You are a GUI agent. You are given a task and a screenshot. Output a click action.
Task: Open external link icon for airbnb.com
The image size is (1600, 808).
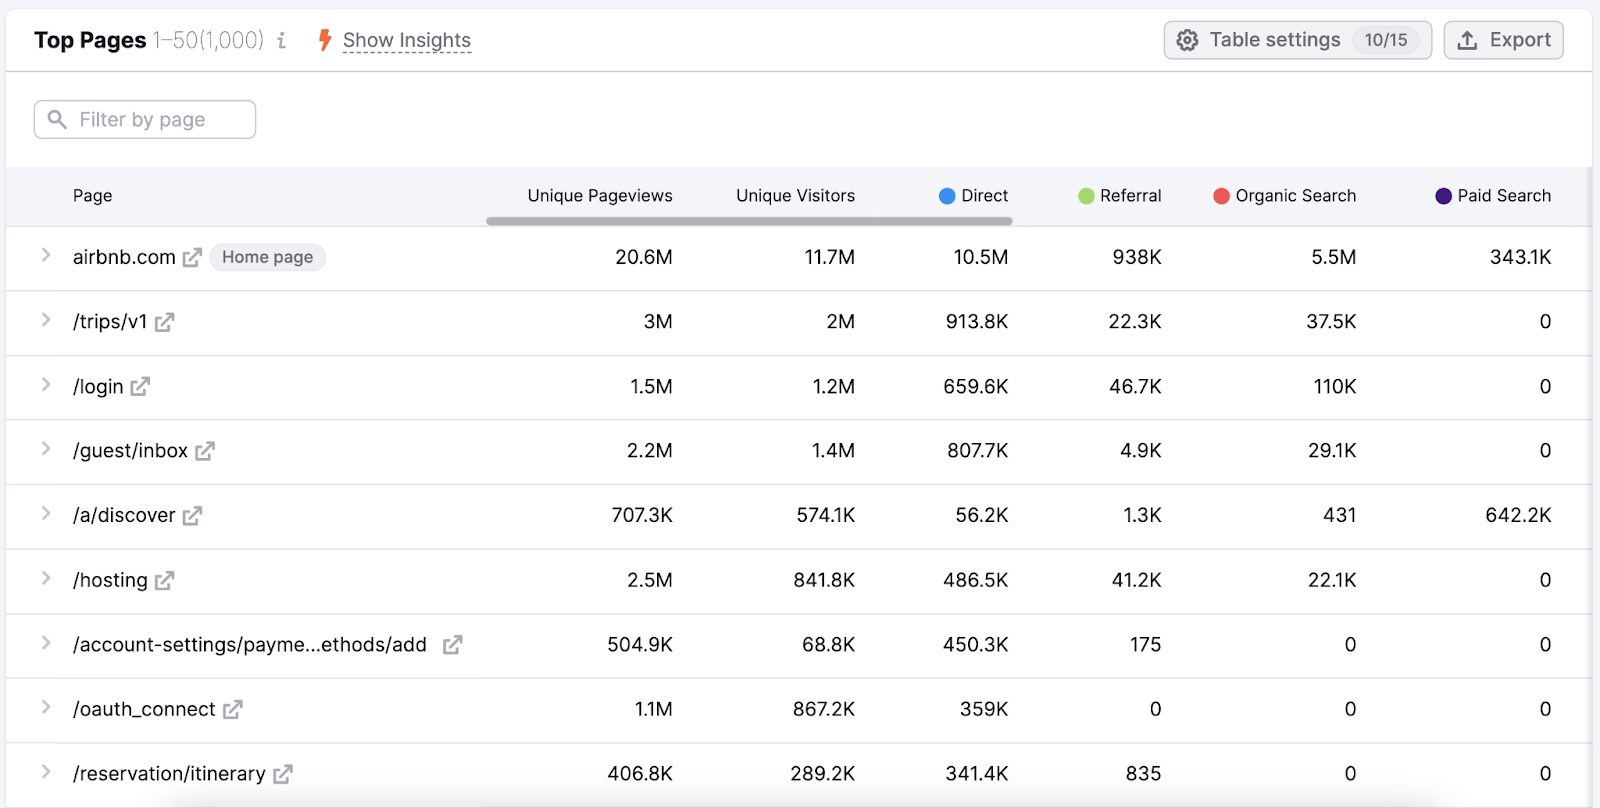(x=192, y=258)
